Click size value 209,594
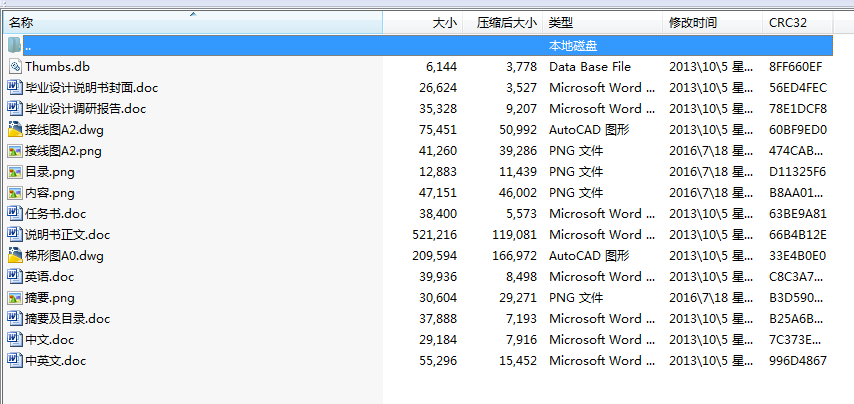The height and width of the screenshot is (404, 854). 435,255
